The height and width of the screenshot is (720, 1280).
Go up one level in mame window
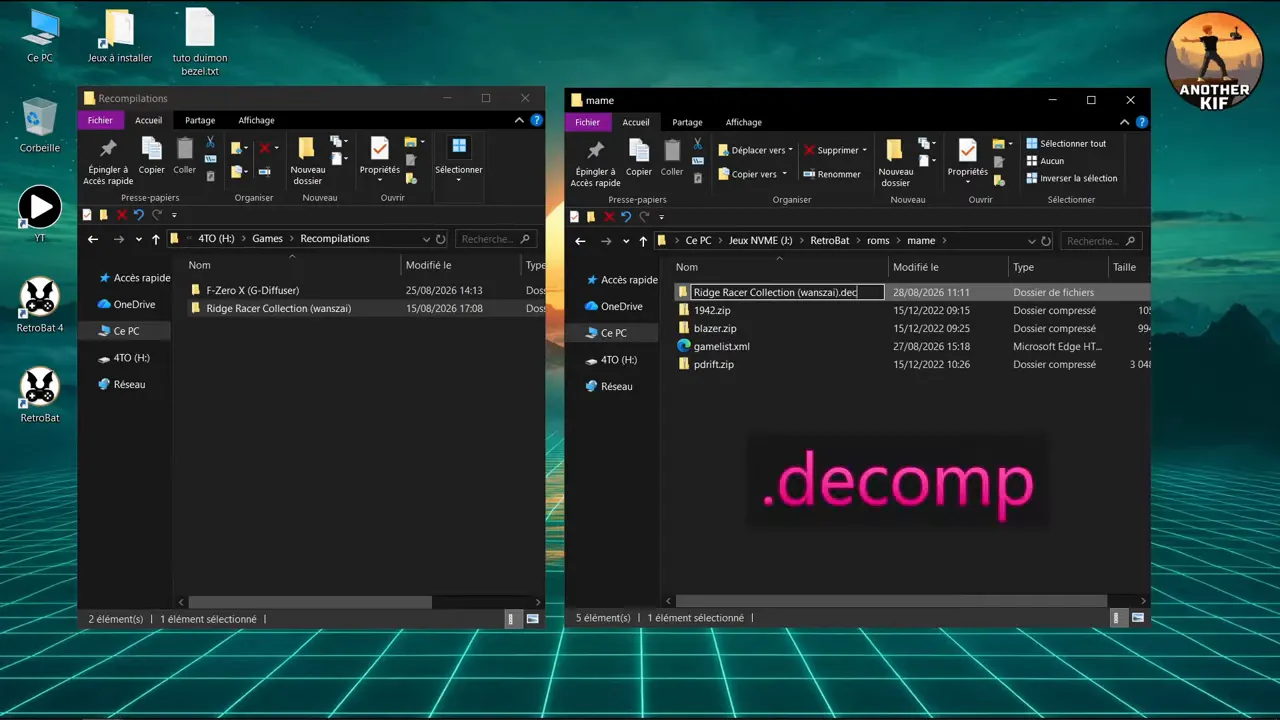(x=643, y=241)
